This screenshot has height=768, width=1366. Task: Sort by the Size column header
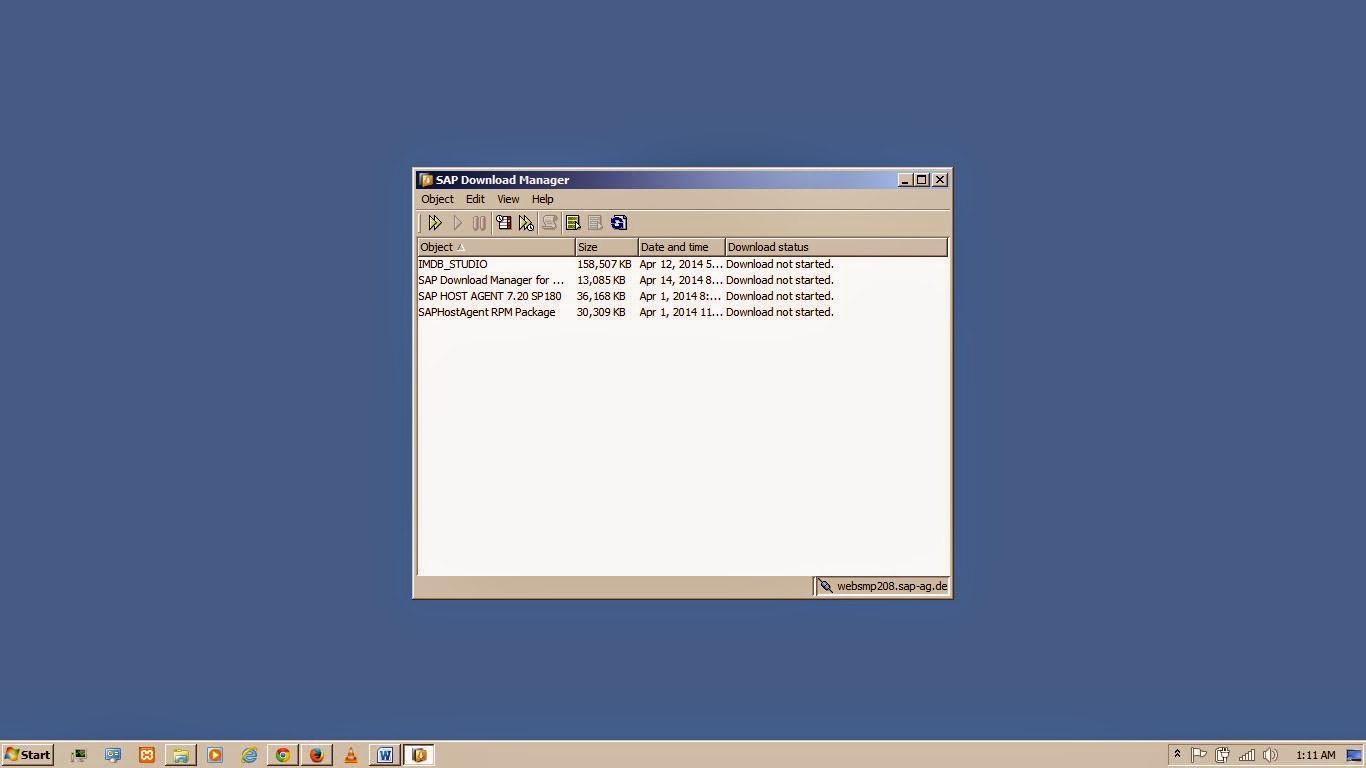607,247
